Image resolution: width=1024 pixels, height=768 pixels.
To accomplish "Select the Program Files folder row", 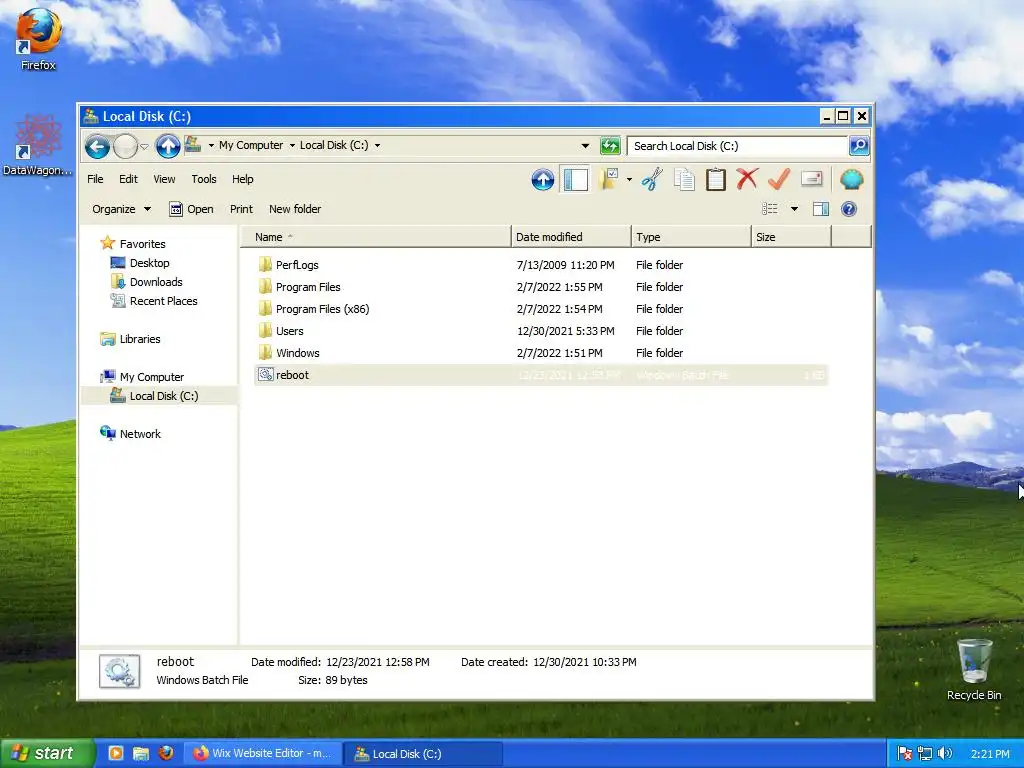I will point(541,287).
